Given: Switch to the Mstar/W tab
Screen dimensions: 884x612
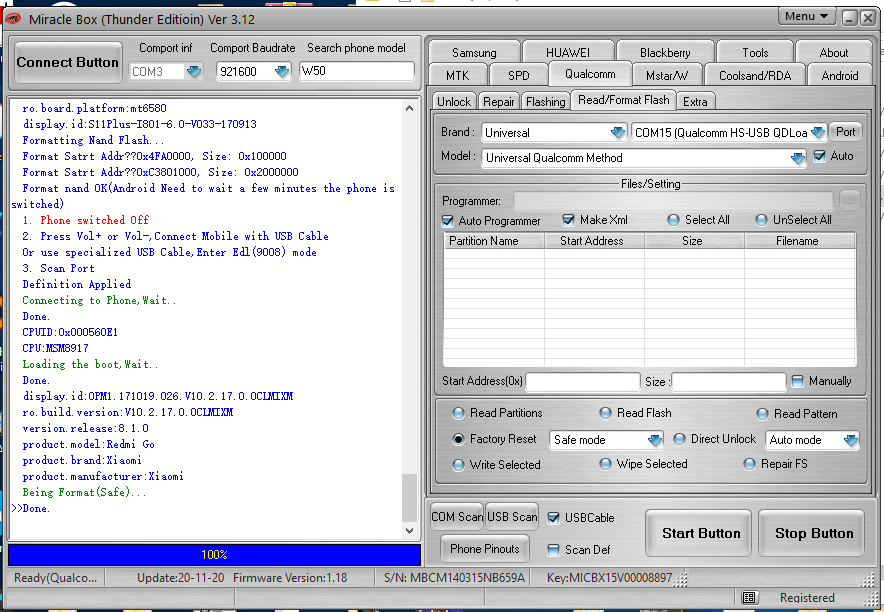Looking at the screenshot, I should point(667,76).
